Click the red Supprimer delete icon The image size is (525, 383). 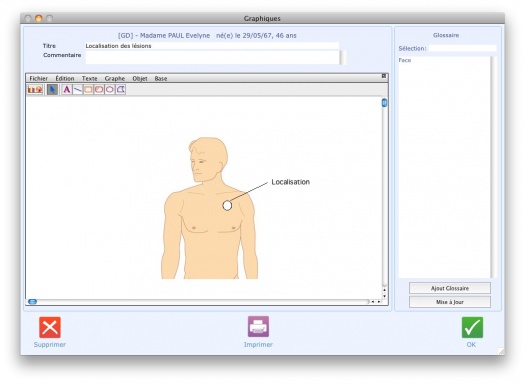[x=50, y=327]
